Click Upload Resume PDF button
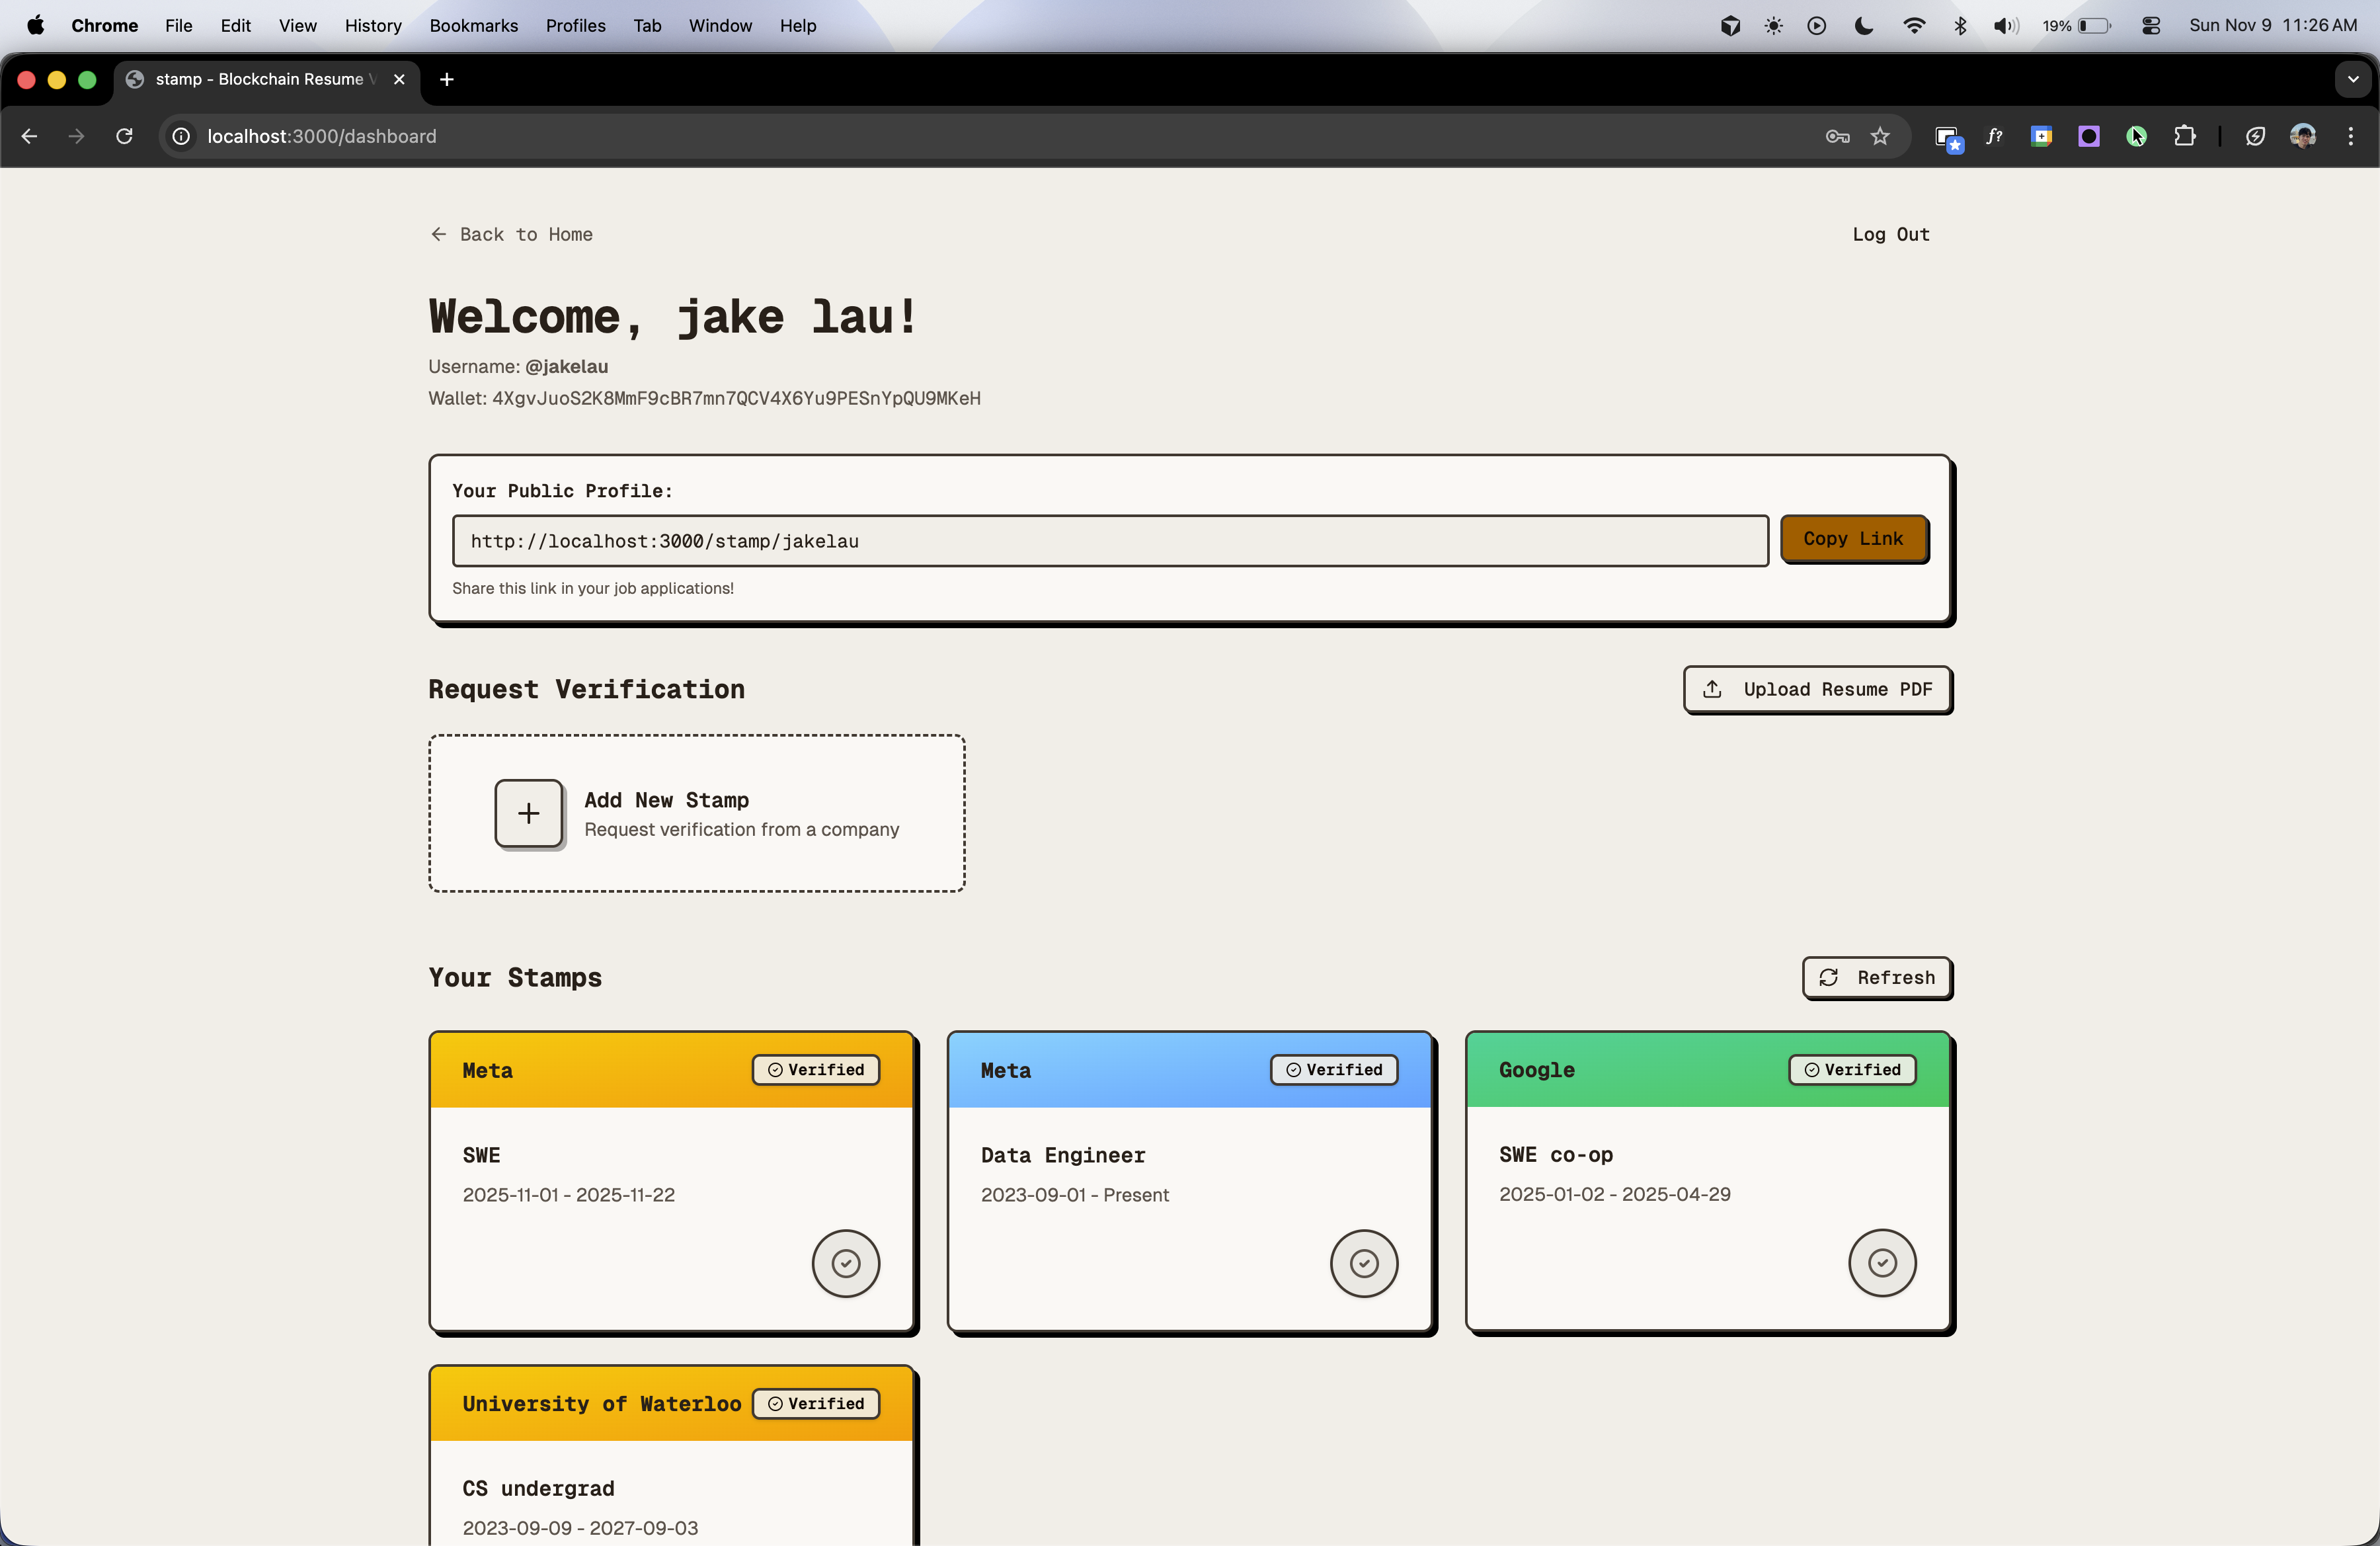Image resolution: width=2380 pixels, height=1546 pixels. click(x=1817, y=689)
